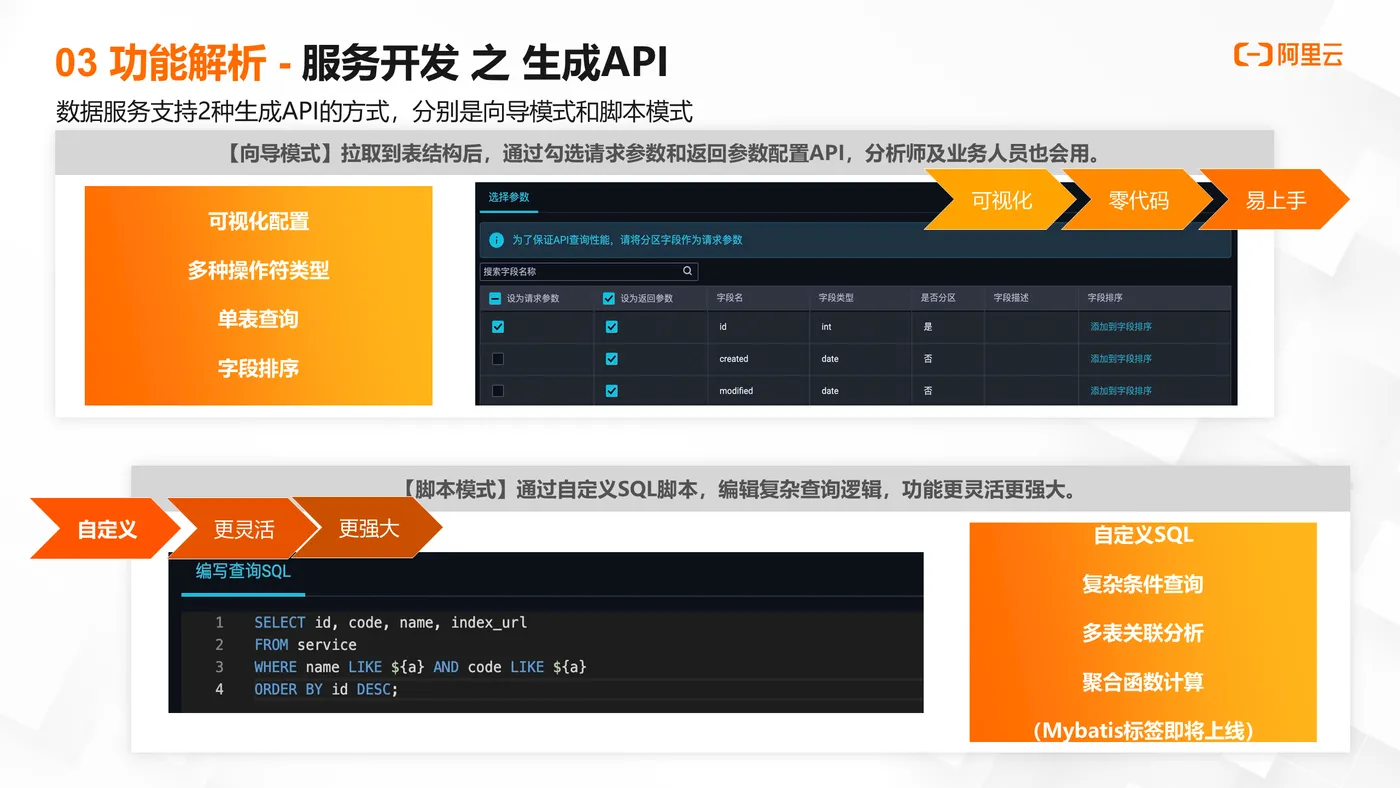
Task: Select the int field type cell
Action: click(826, 327)
